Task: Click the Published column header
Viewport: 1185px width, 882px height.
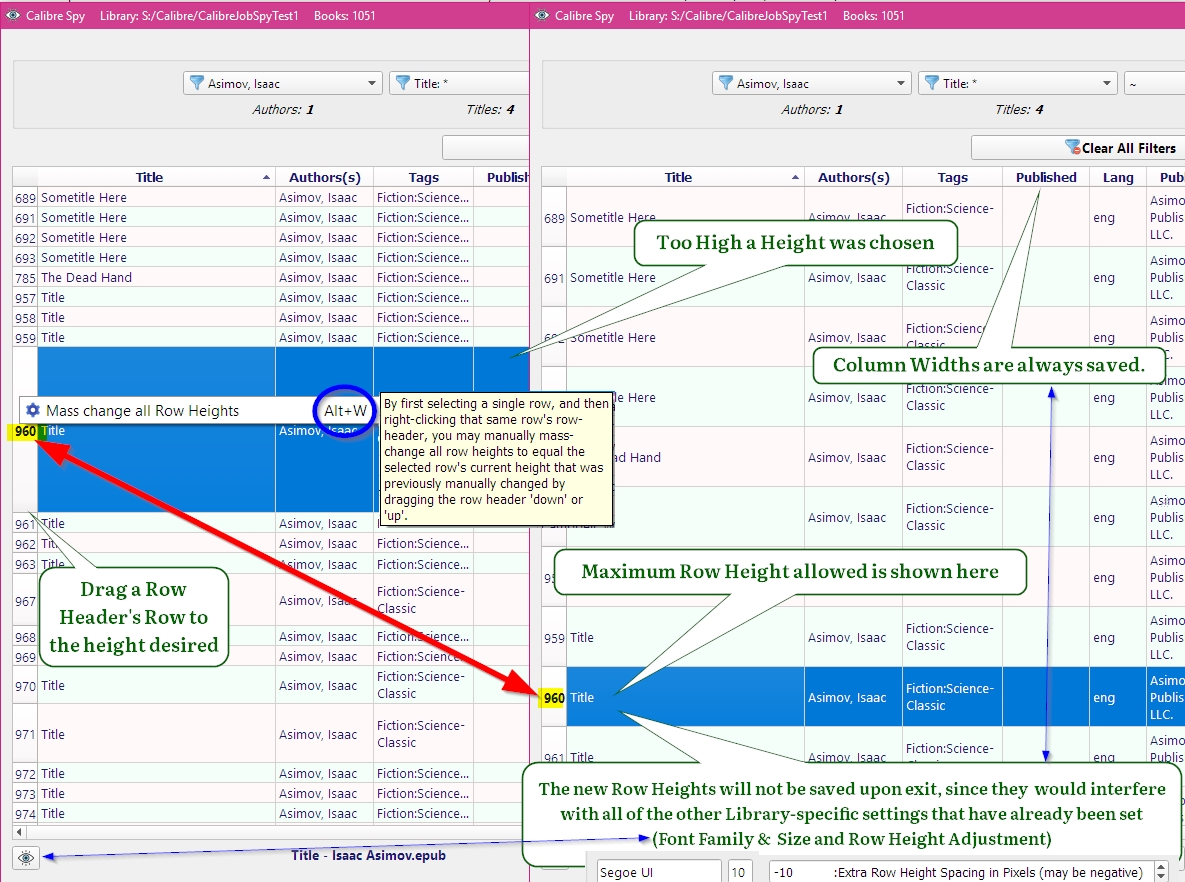Action: 1046,178
